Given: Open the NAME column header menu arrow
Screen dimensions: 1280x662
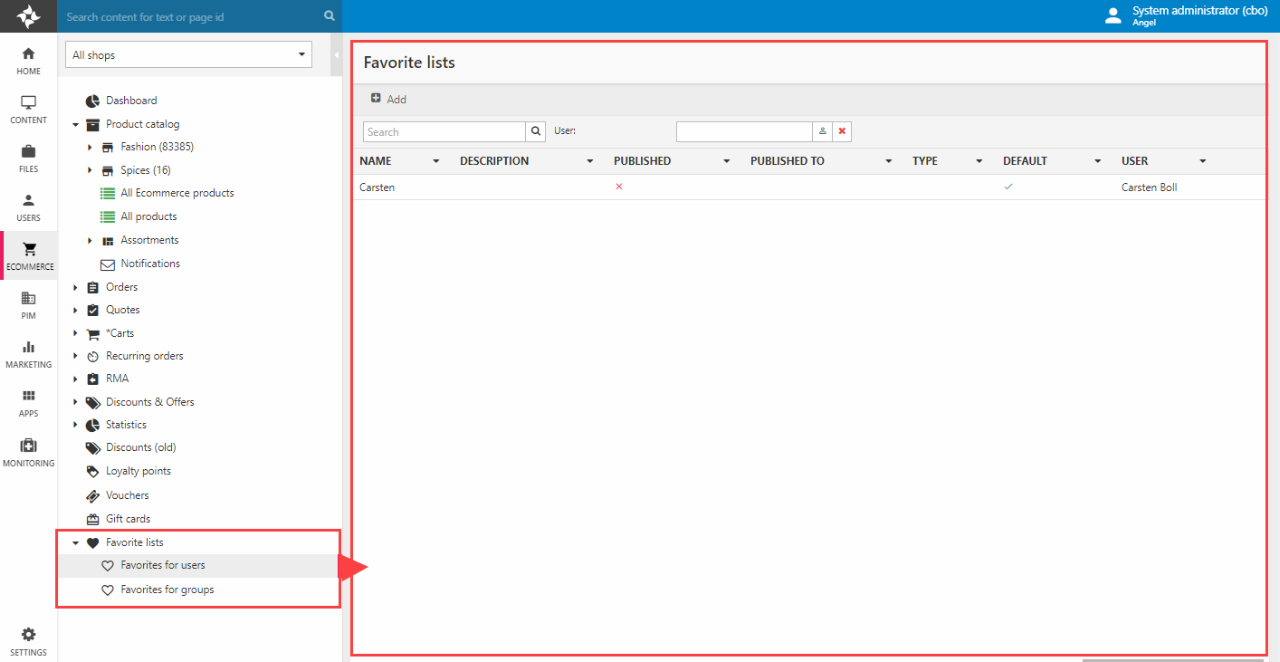Looking at the screenshot, I should coord(436,162).
